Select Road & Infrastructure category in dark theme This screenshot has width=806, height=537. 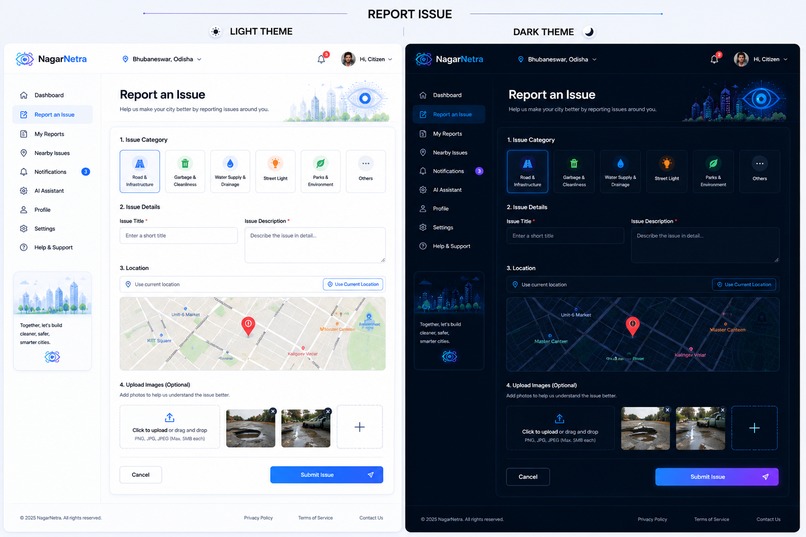527,171
